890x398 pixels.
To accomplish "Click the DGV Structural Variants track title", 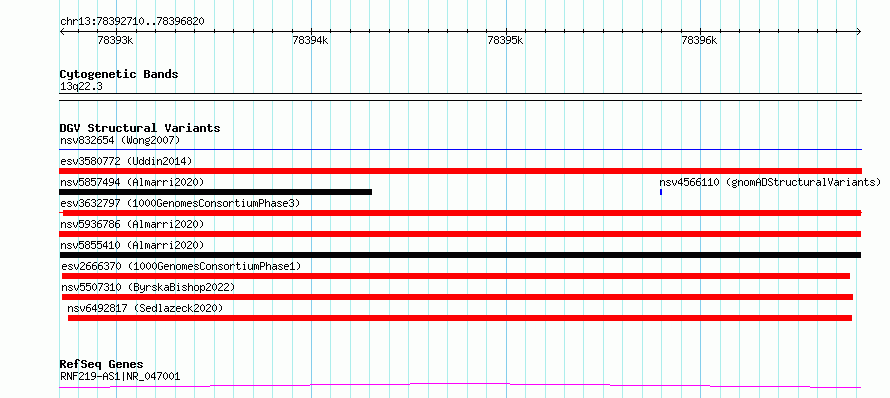I will point(140,128).
